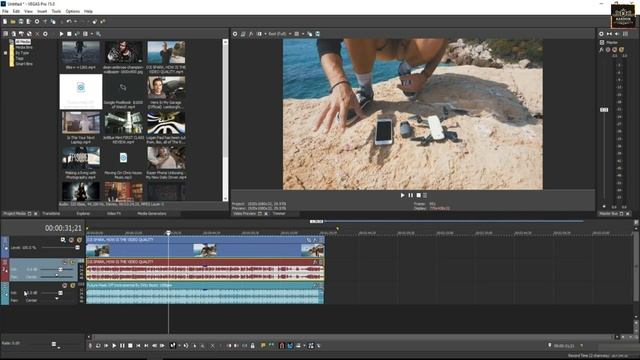Open the File menu
The image size is (640, 360).
pyautogui.click(x=5, y=11)
